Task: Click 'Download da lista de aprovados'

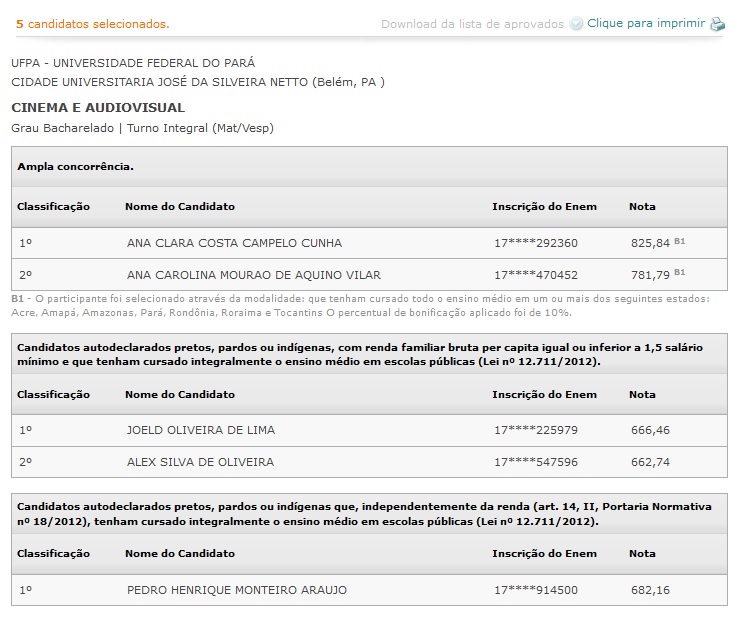Action: coord(472,24)
